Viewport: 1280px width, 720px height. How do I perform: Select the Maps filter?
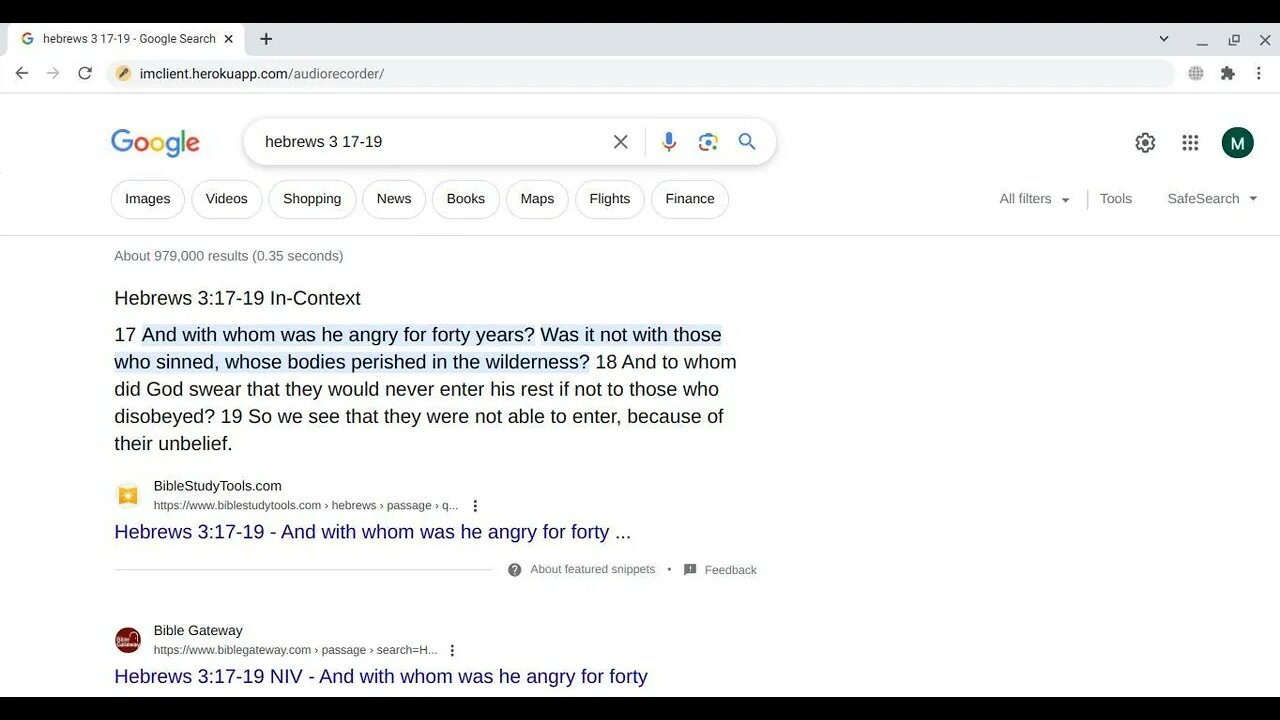tap(537, 199)
